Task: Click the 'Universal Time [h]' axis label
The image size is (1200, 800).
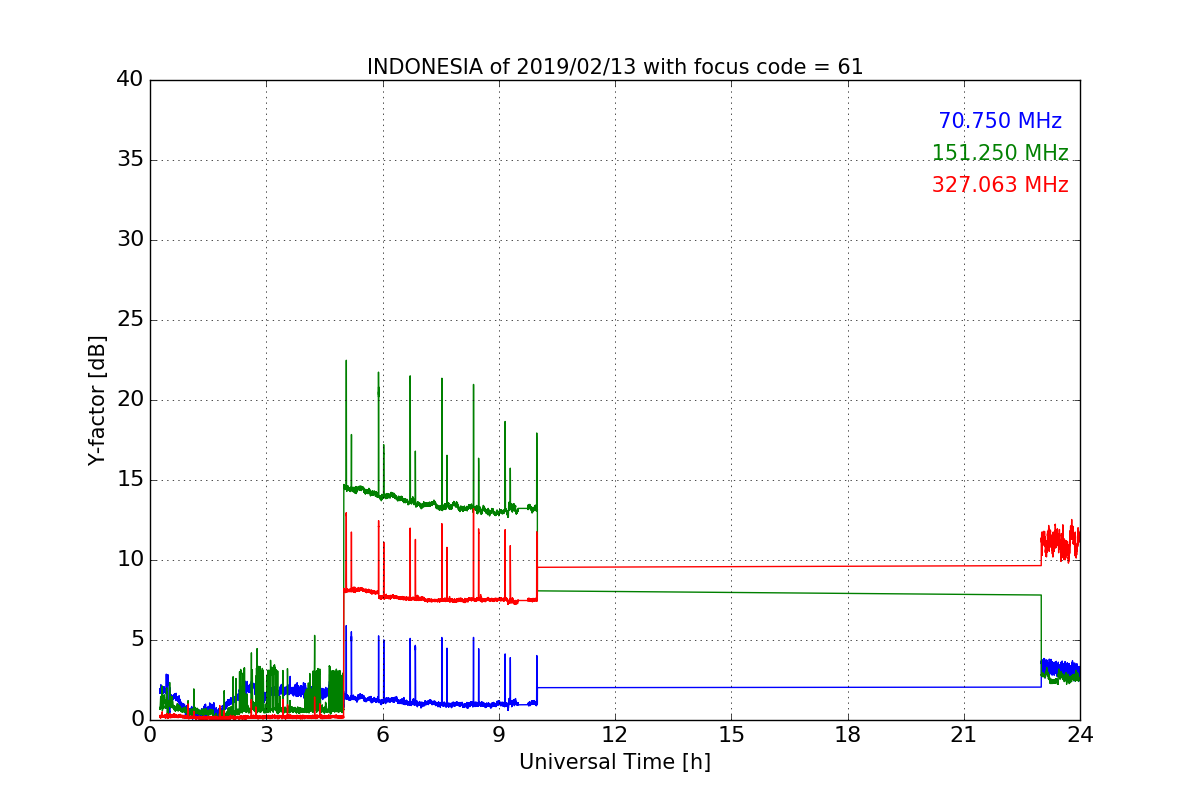Action: click(615, 762)
